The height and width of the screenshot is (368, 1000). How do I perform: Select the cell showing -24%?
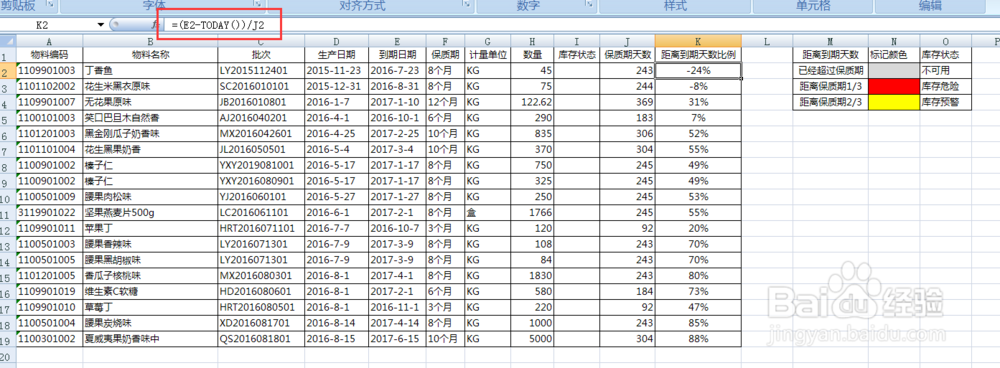pyautogui.click(x=698, y=70)
